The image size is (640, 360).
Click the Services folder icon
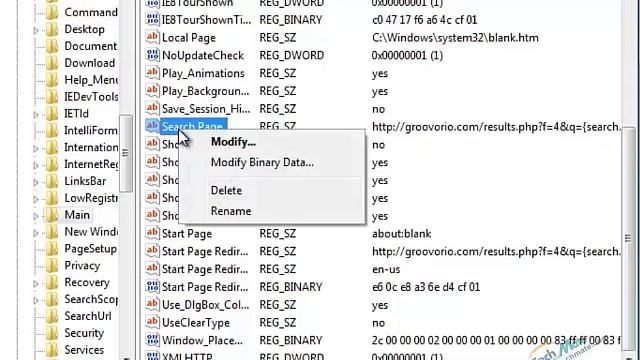(x=52, y=350)
